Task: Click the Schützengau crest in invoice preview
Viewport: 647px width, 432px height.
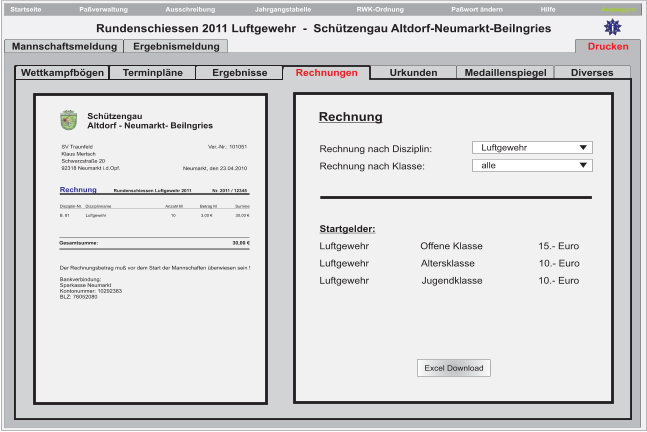Action: (68, 120)
